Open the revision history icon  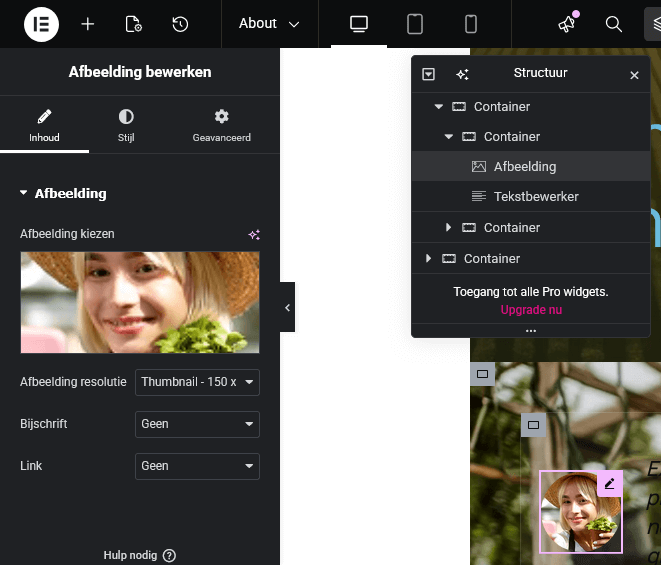(x=180, y=24)
